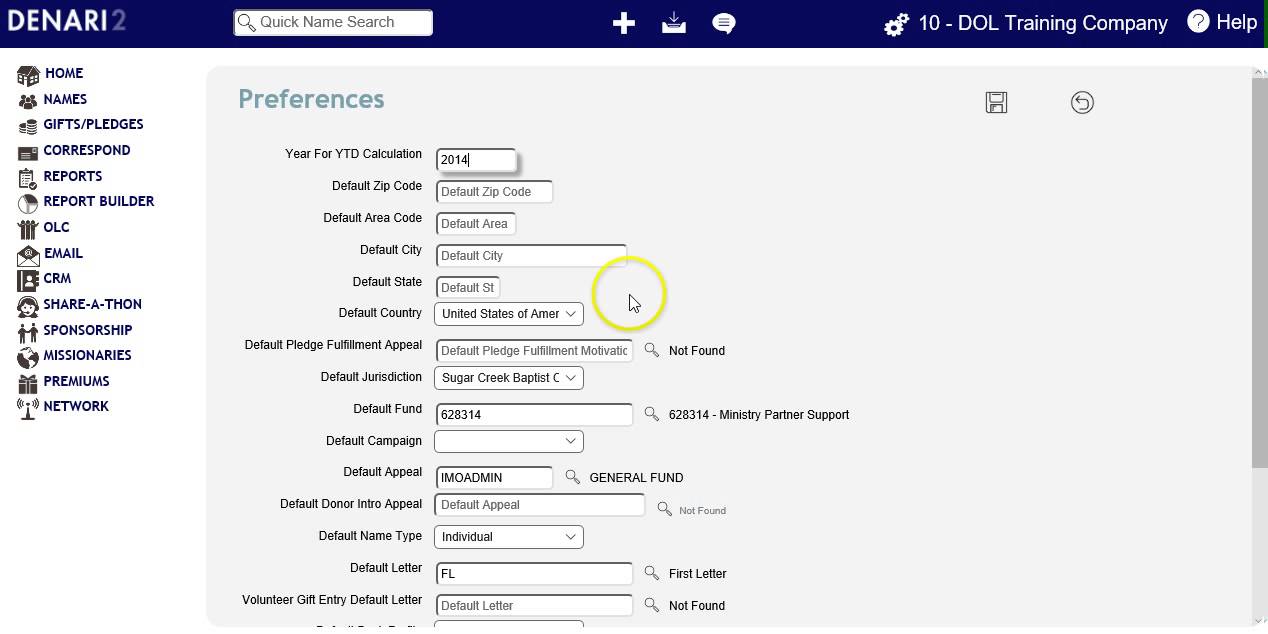1268x634 pixels.
Task: Open the CRM menu item
Action: pos(57,278)
